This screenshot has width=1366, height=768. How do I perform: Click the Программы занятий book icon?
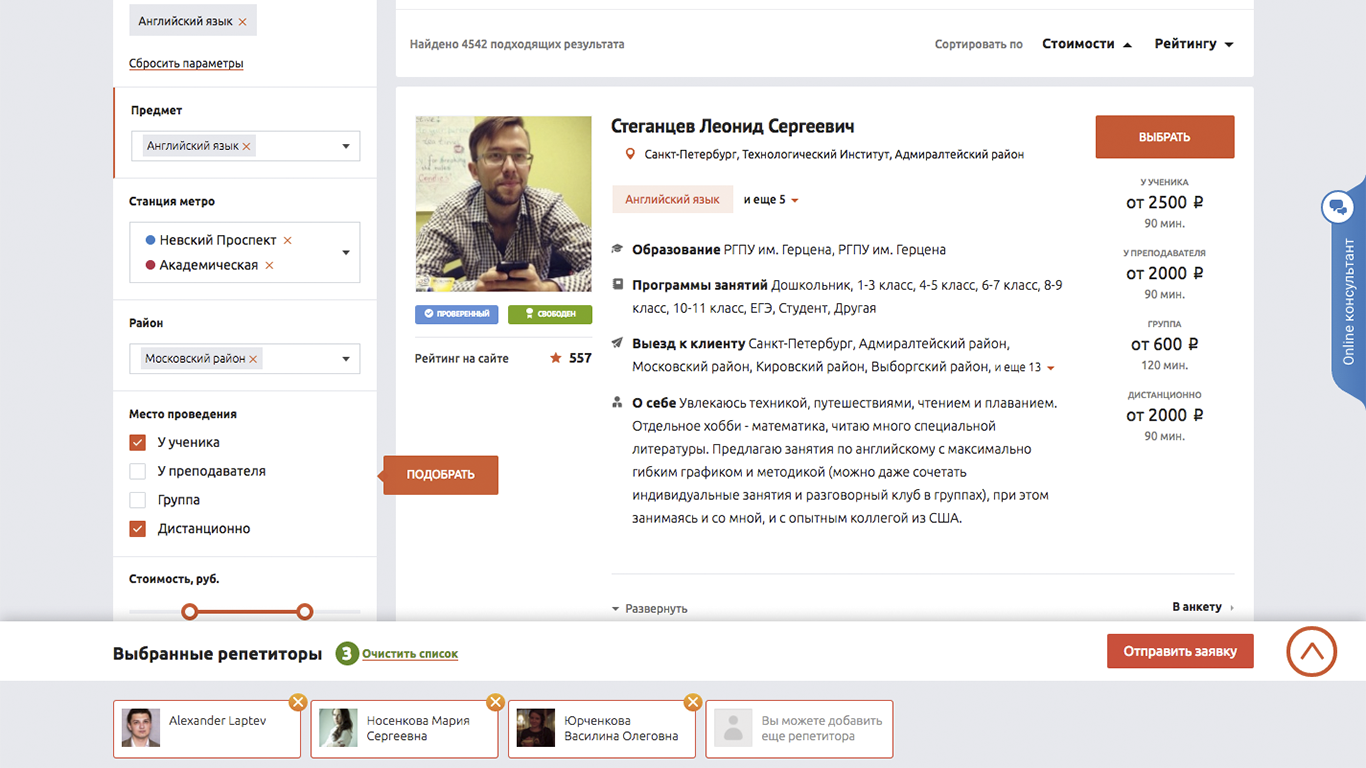point(618,284)
